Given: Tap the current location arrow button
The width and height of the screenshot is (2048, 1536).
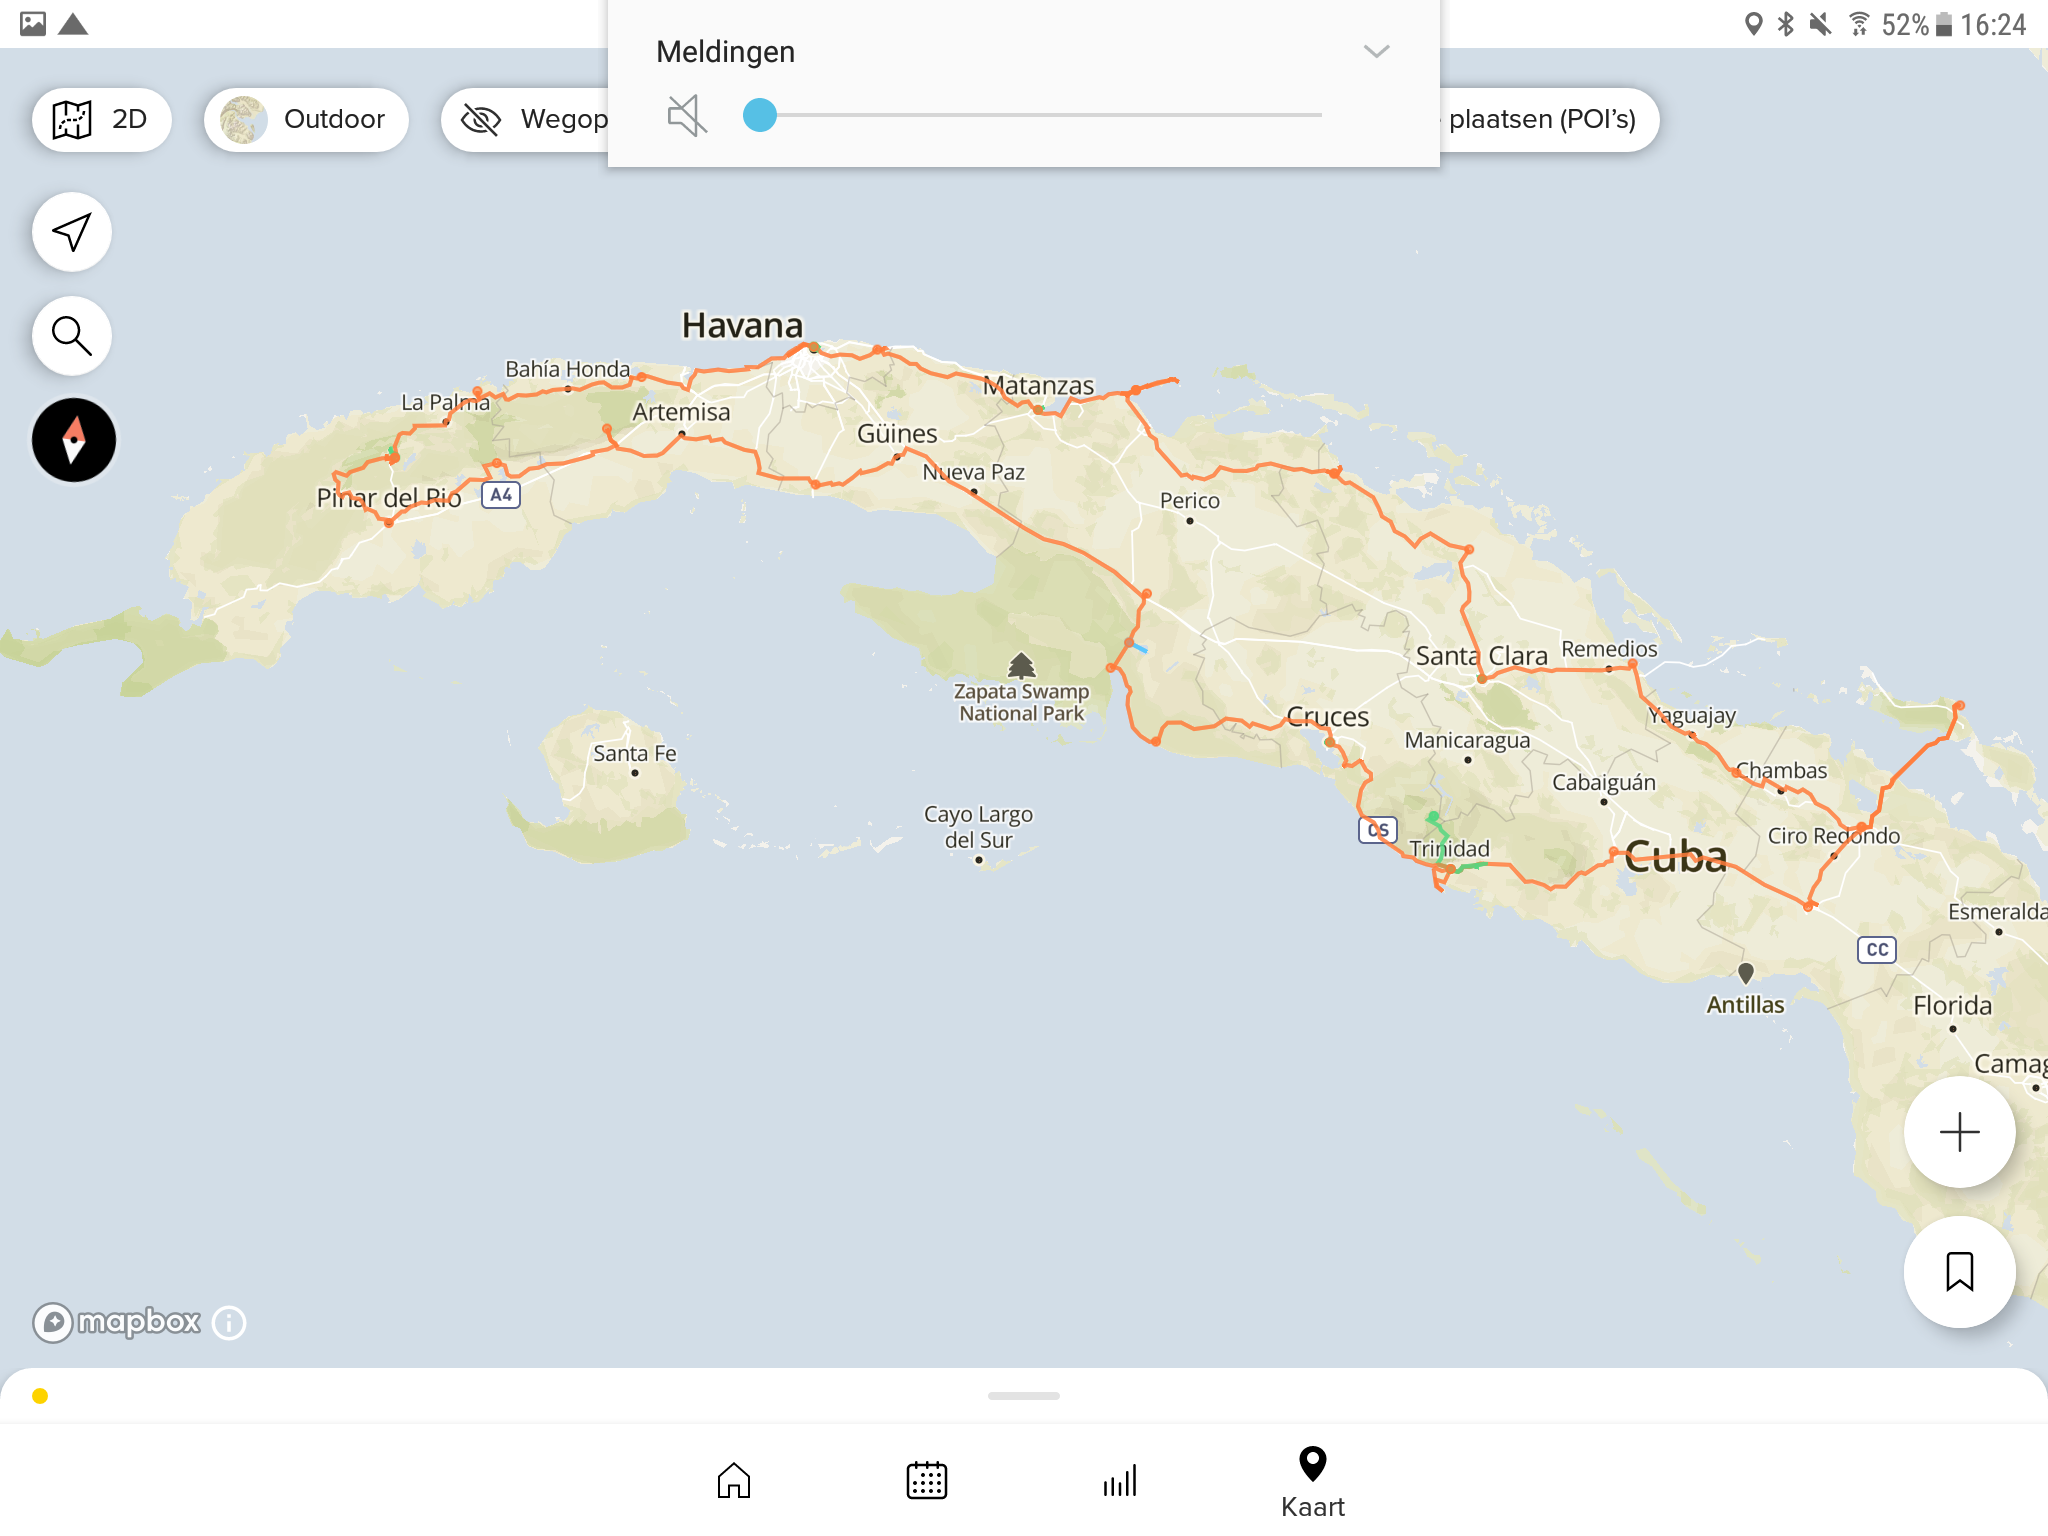Looking at the screenshot, I should [x=72, y=232].
